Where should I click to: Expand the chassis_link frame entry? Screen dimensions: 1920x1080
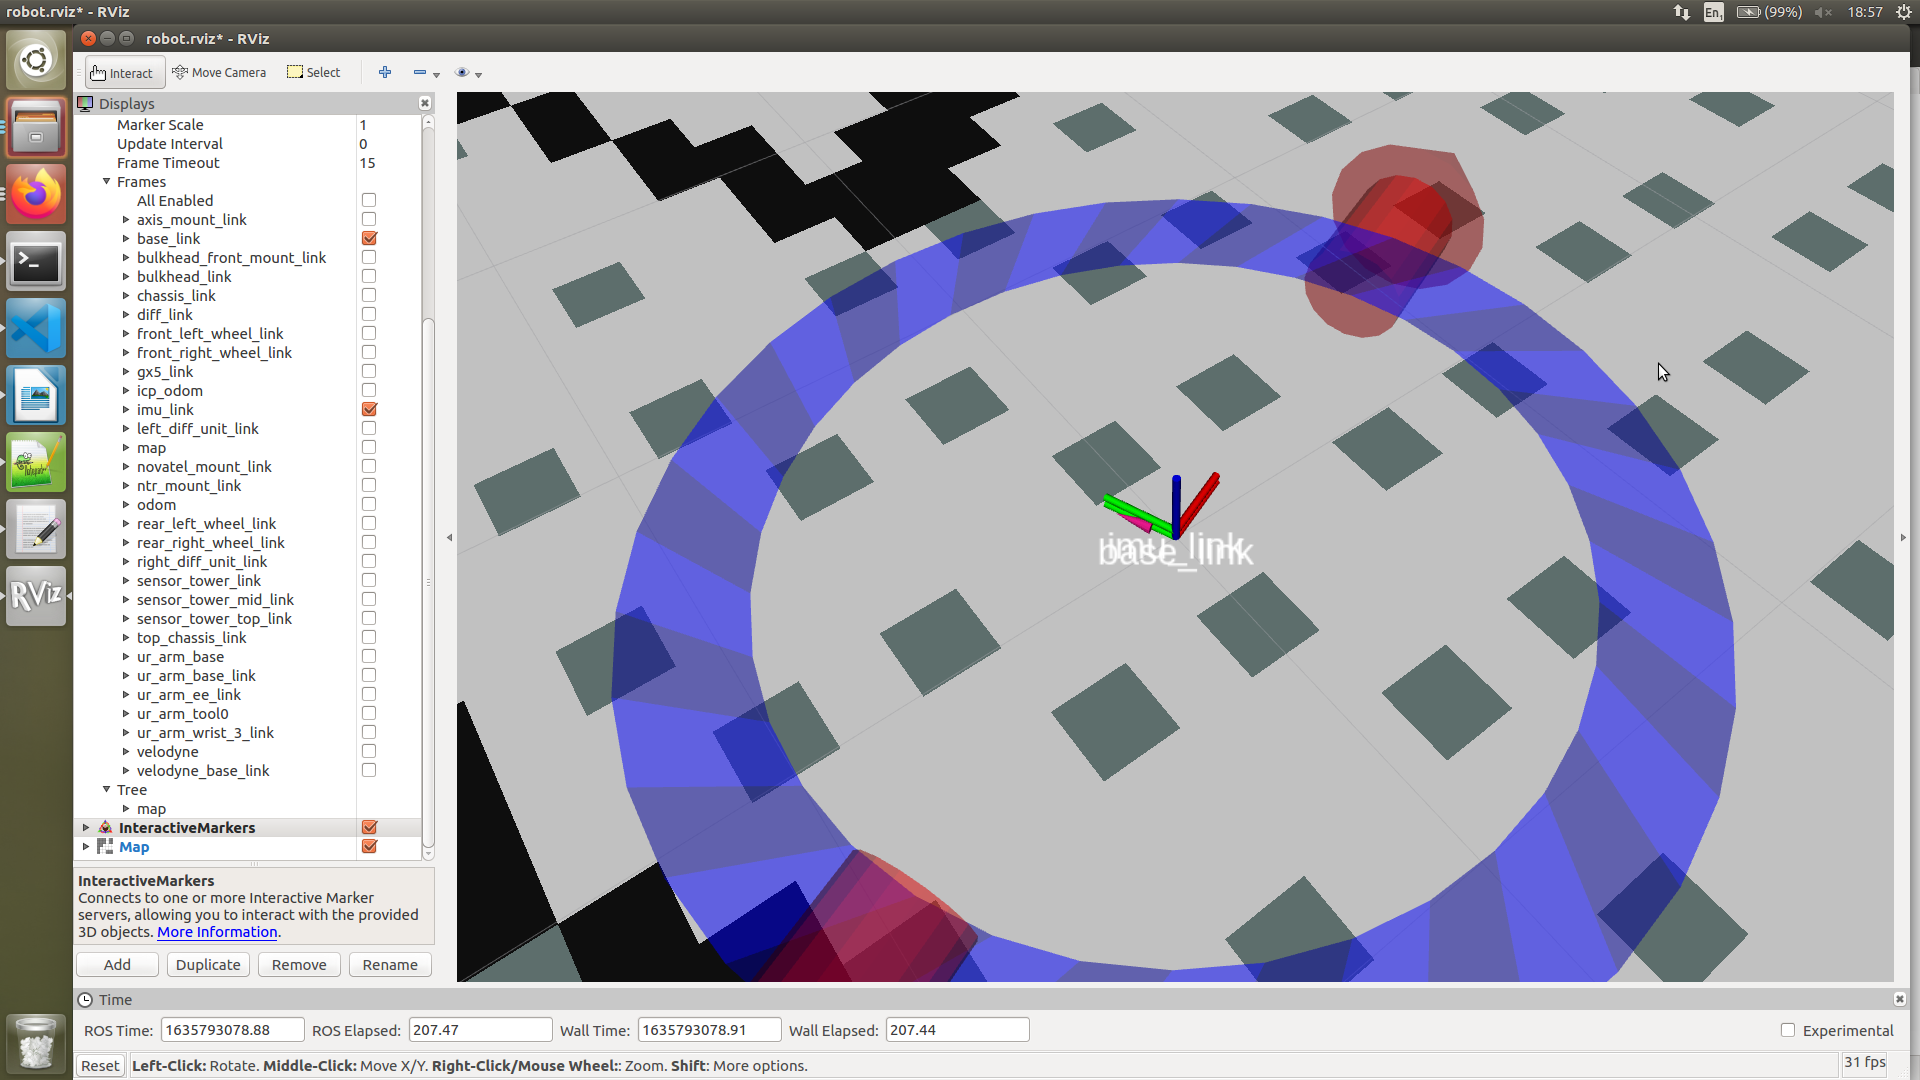(126, 295)
